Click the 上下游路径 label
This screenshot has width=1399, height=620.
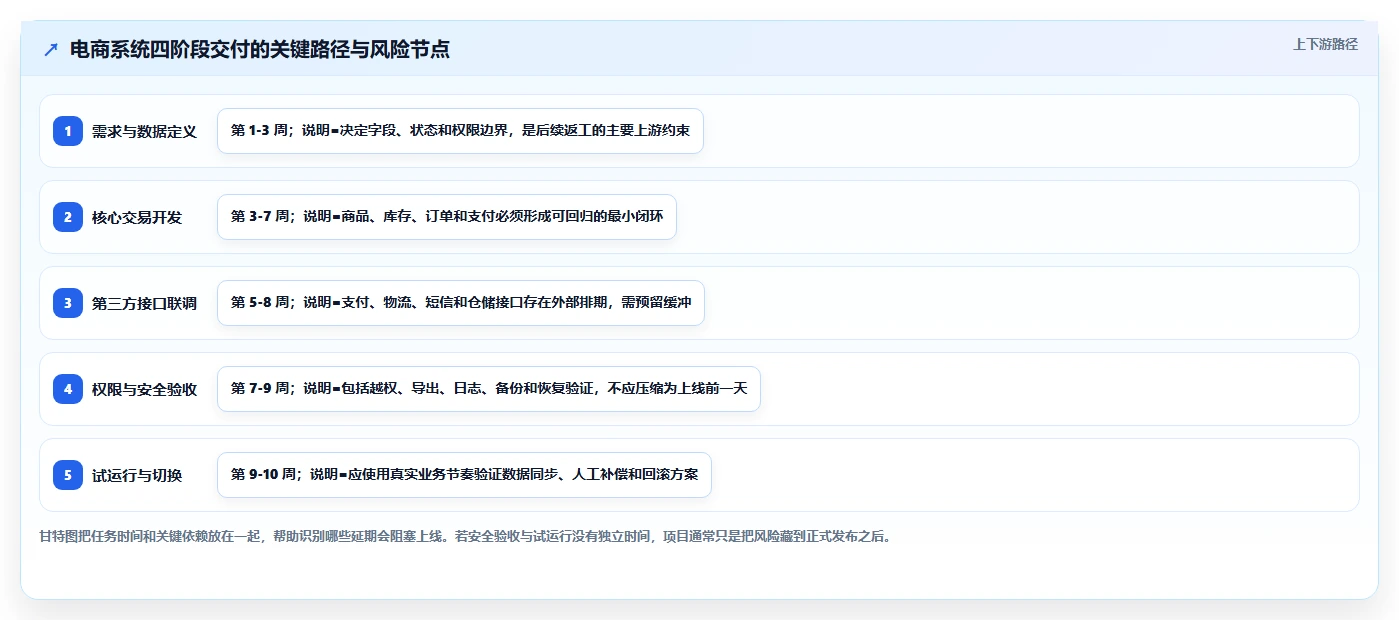coord(1325,44)
